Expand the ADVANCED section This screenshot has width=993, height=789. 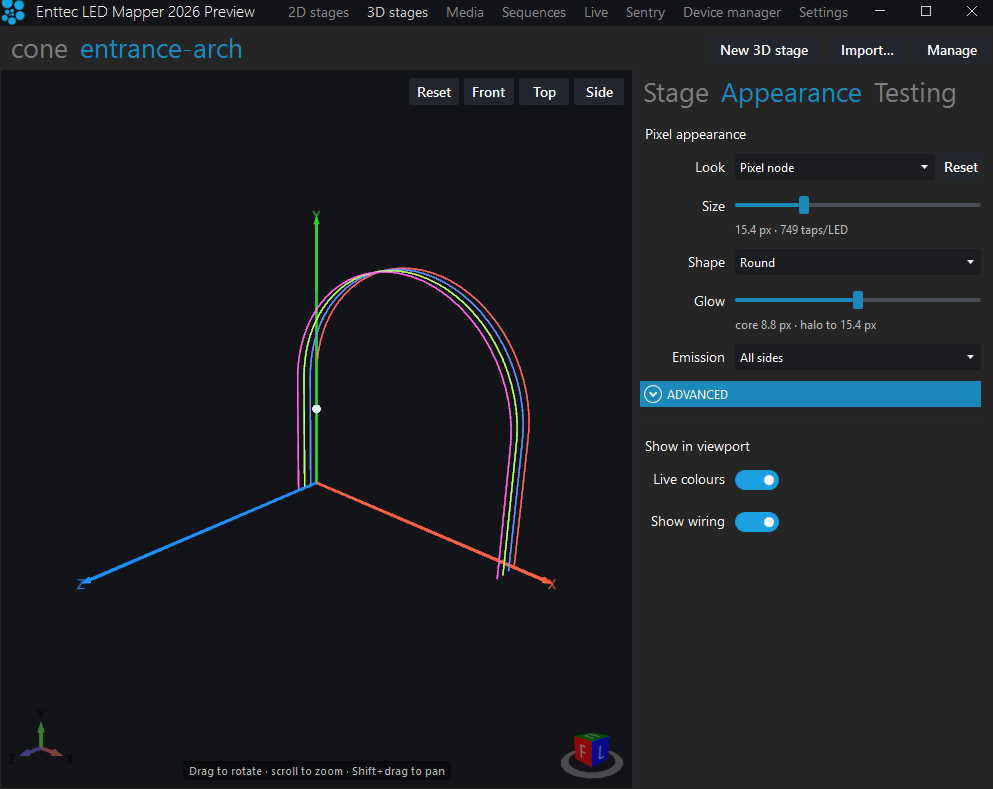[x=810, y=394]
